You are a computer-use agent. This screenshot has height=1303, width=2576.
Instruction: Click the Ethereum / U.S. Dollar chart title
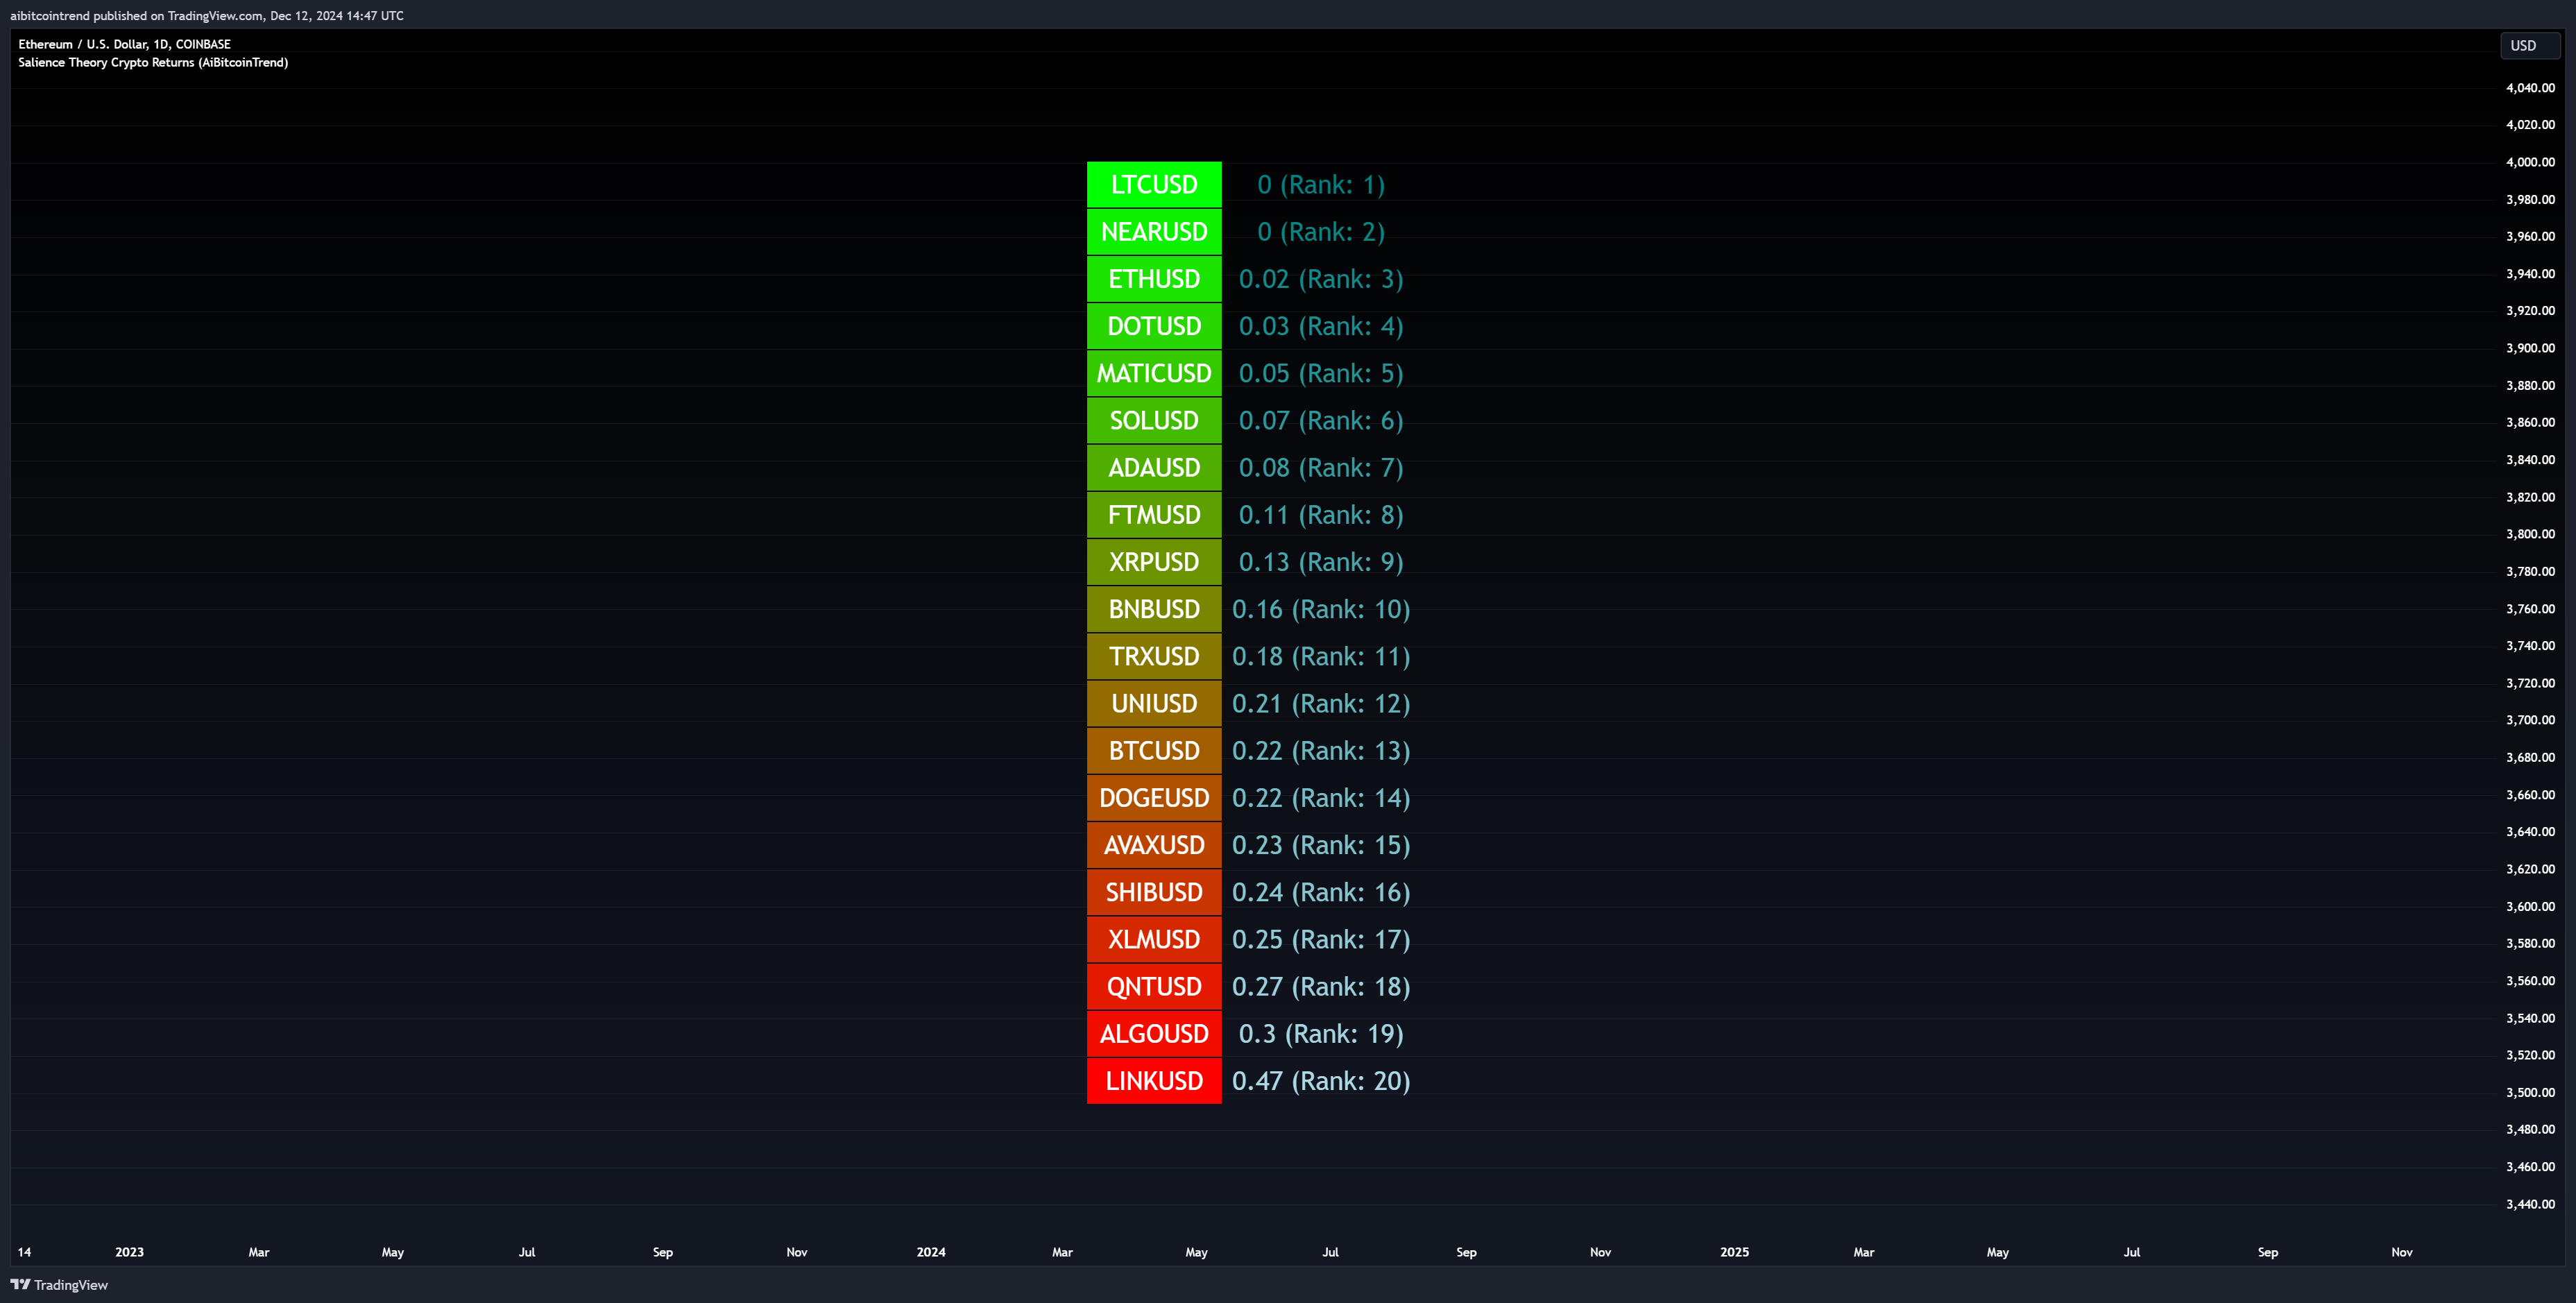click(x=124, y=44)
